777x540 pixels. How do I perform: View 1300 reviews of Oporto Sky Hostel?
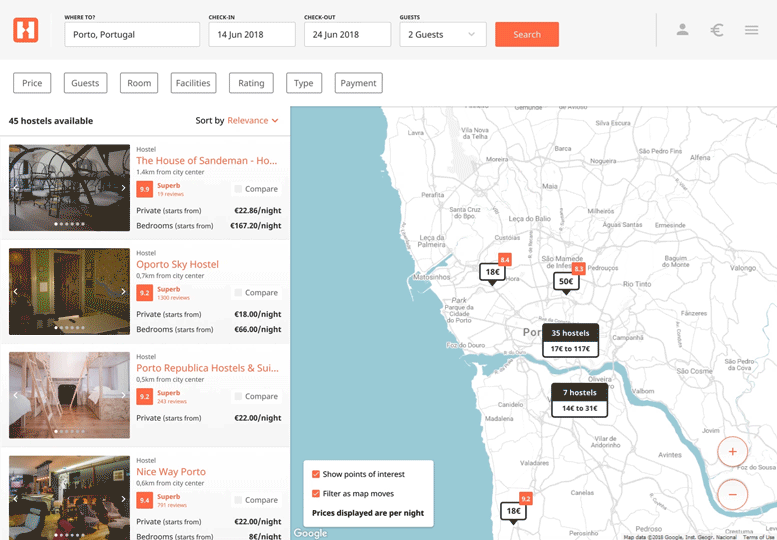click(x=173, y=298)
